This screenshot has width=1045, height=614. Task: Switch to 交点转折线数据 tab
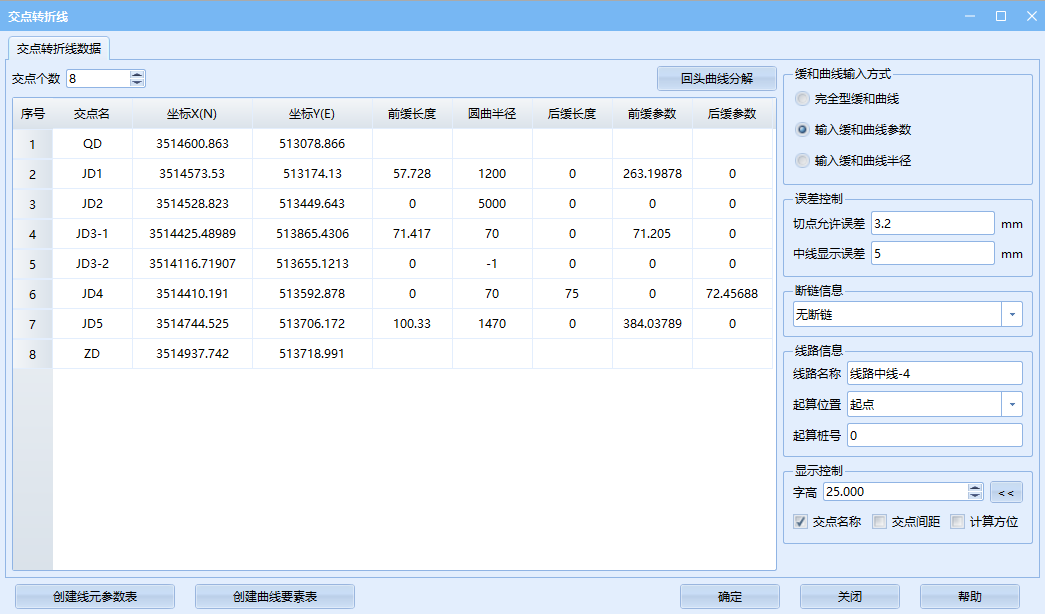pos(59,48)
